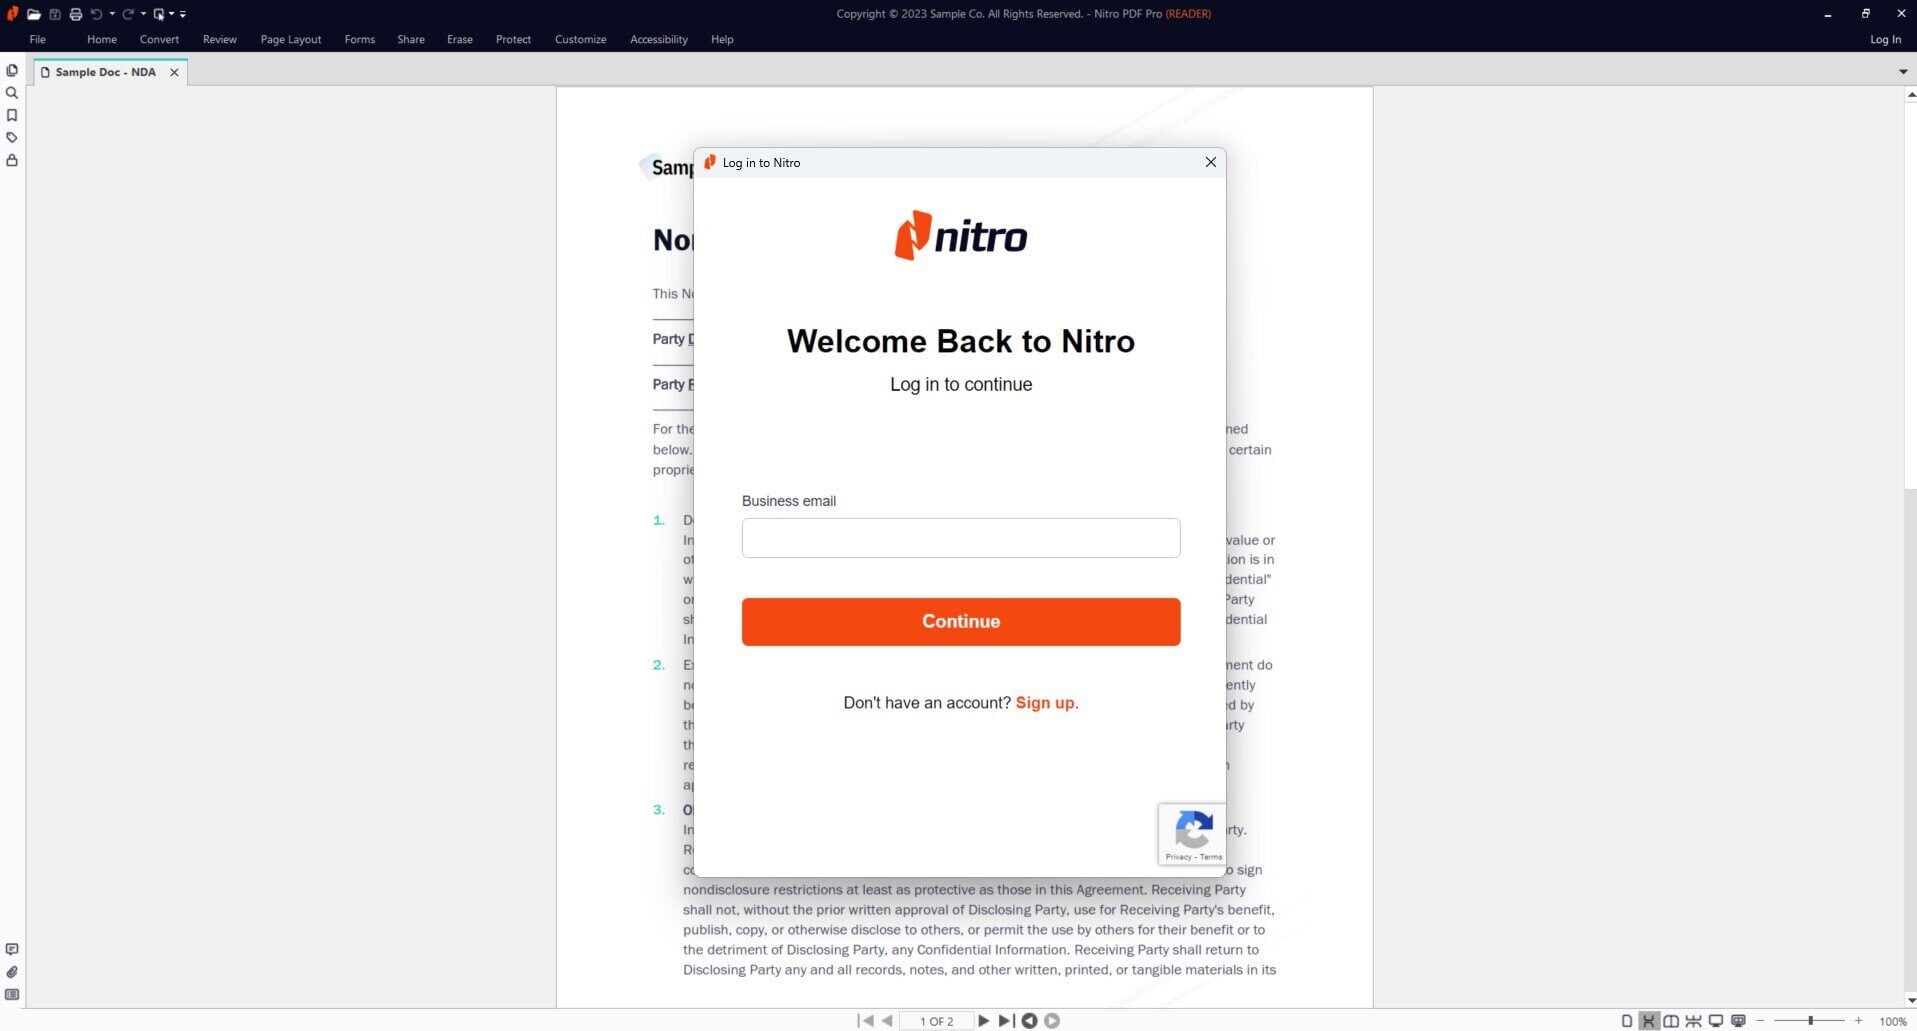1917x1031 pixels.
Task: Open the File menu
Action: [x=38, y=39]
